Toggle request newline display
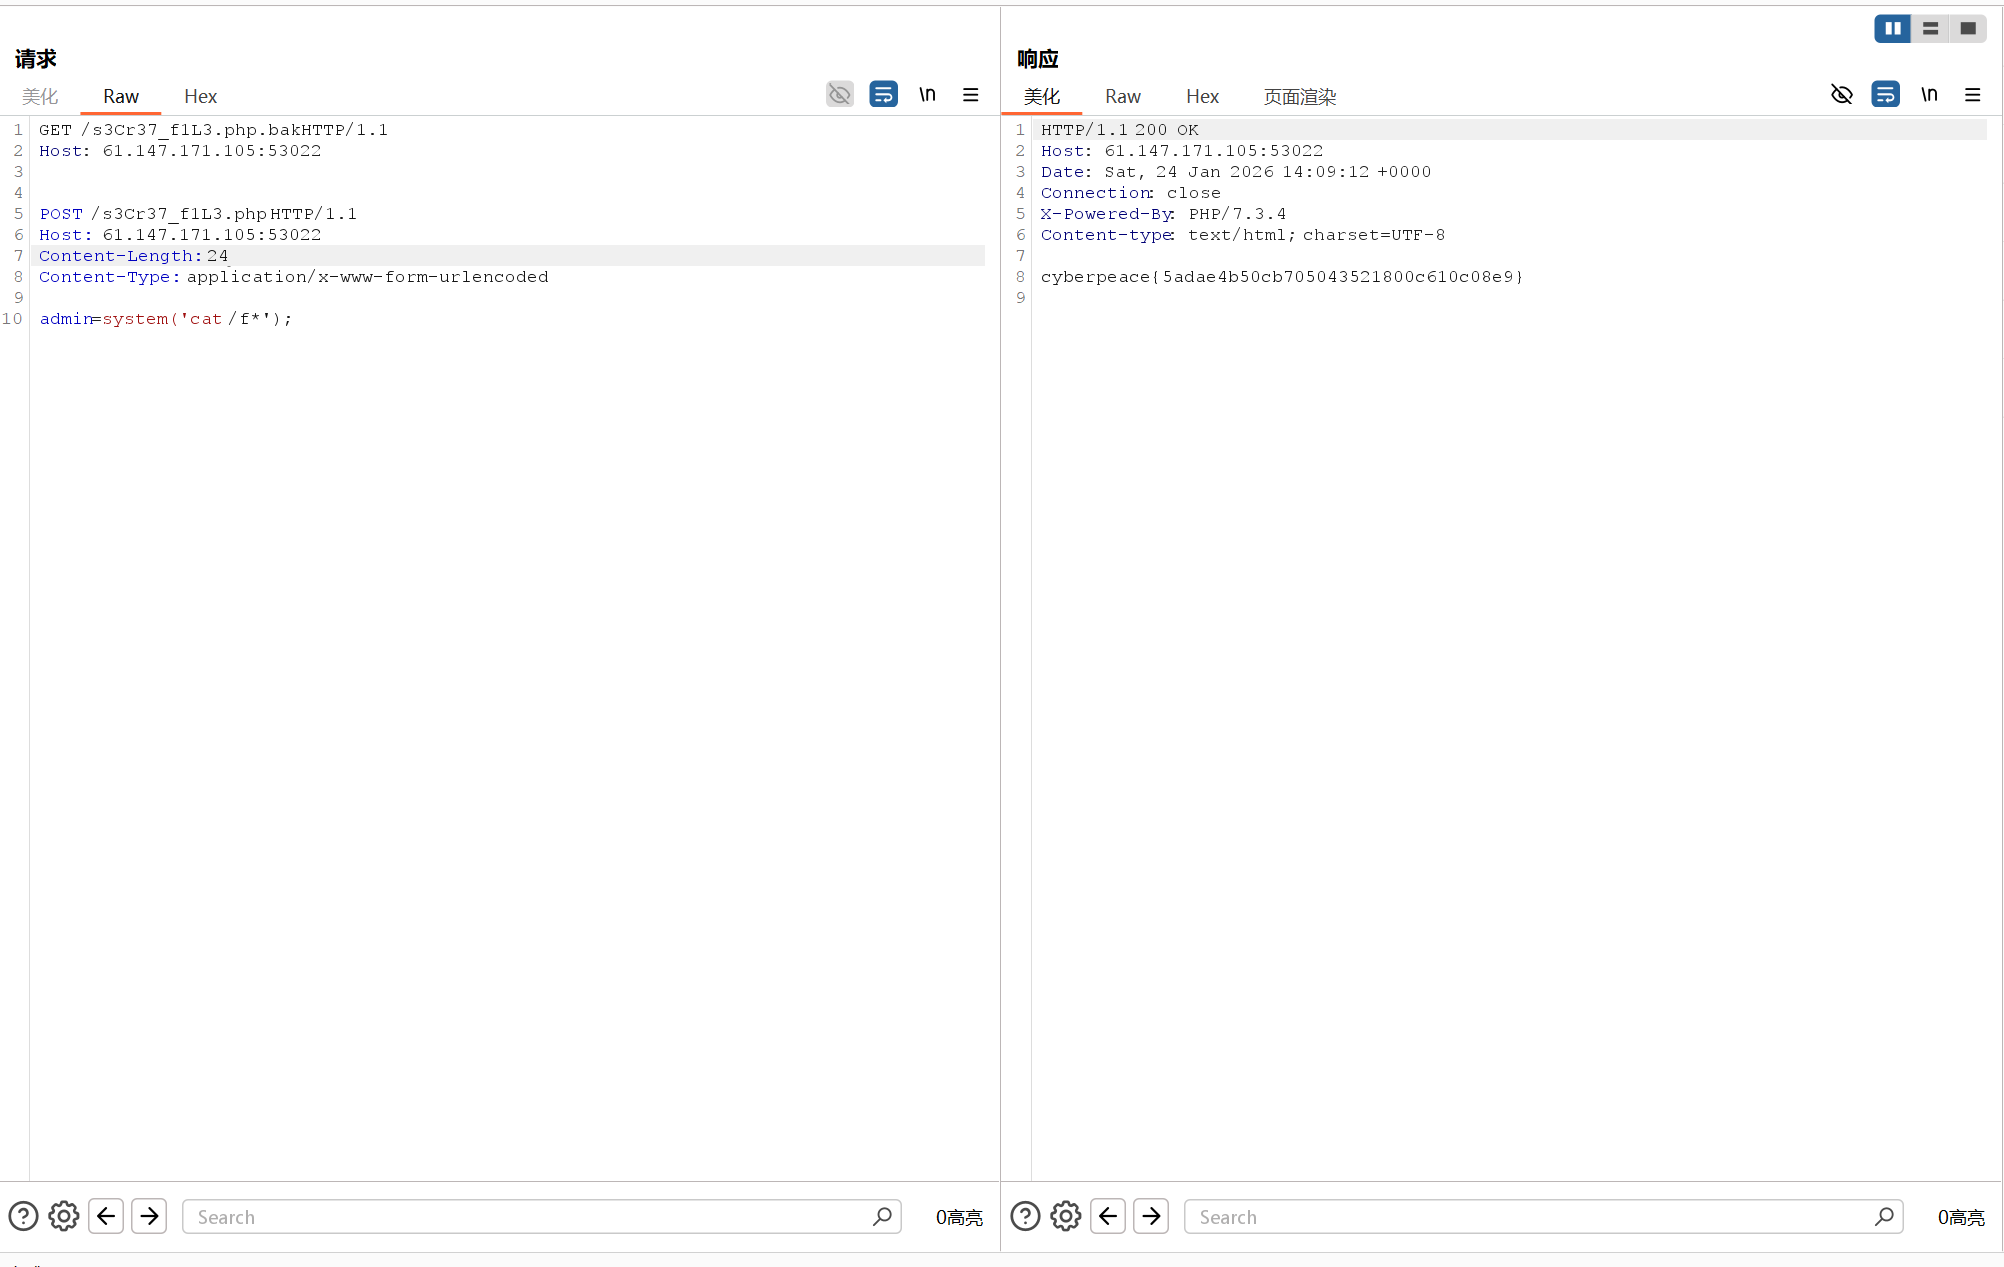This screenshot has width=2004, height=1267. (x=927, y=94)
